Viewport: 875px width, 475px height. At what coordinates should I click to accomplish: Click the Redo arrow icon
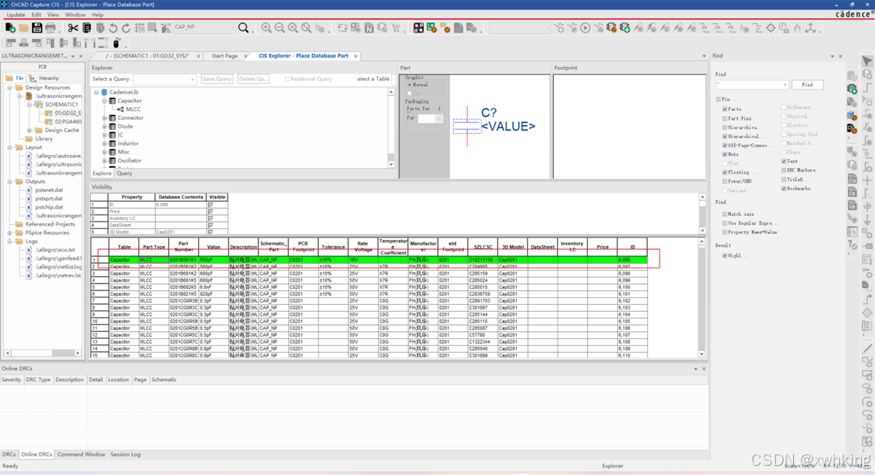click(x=126, y=27)
